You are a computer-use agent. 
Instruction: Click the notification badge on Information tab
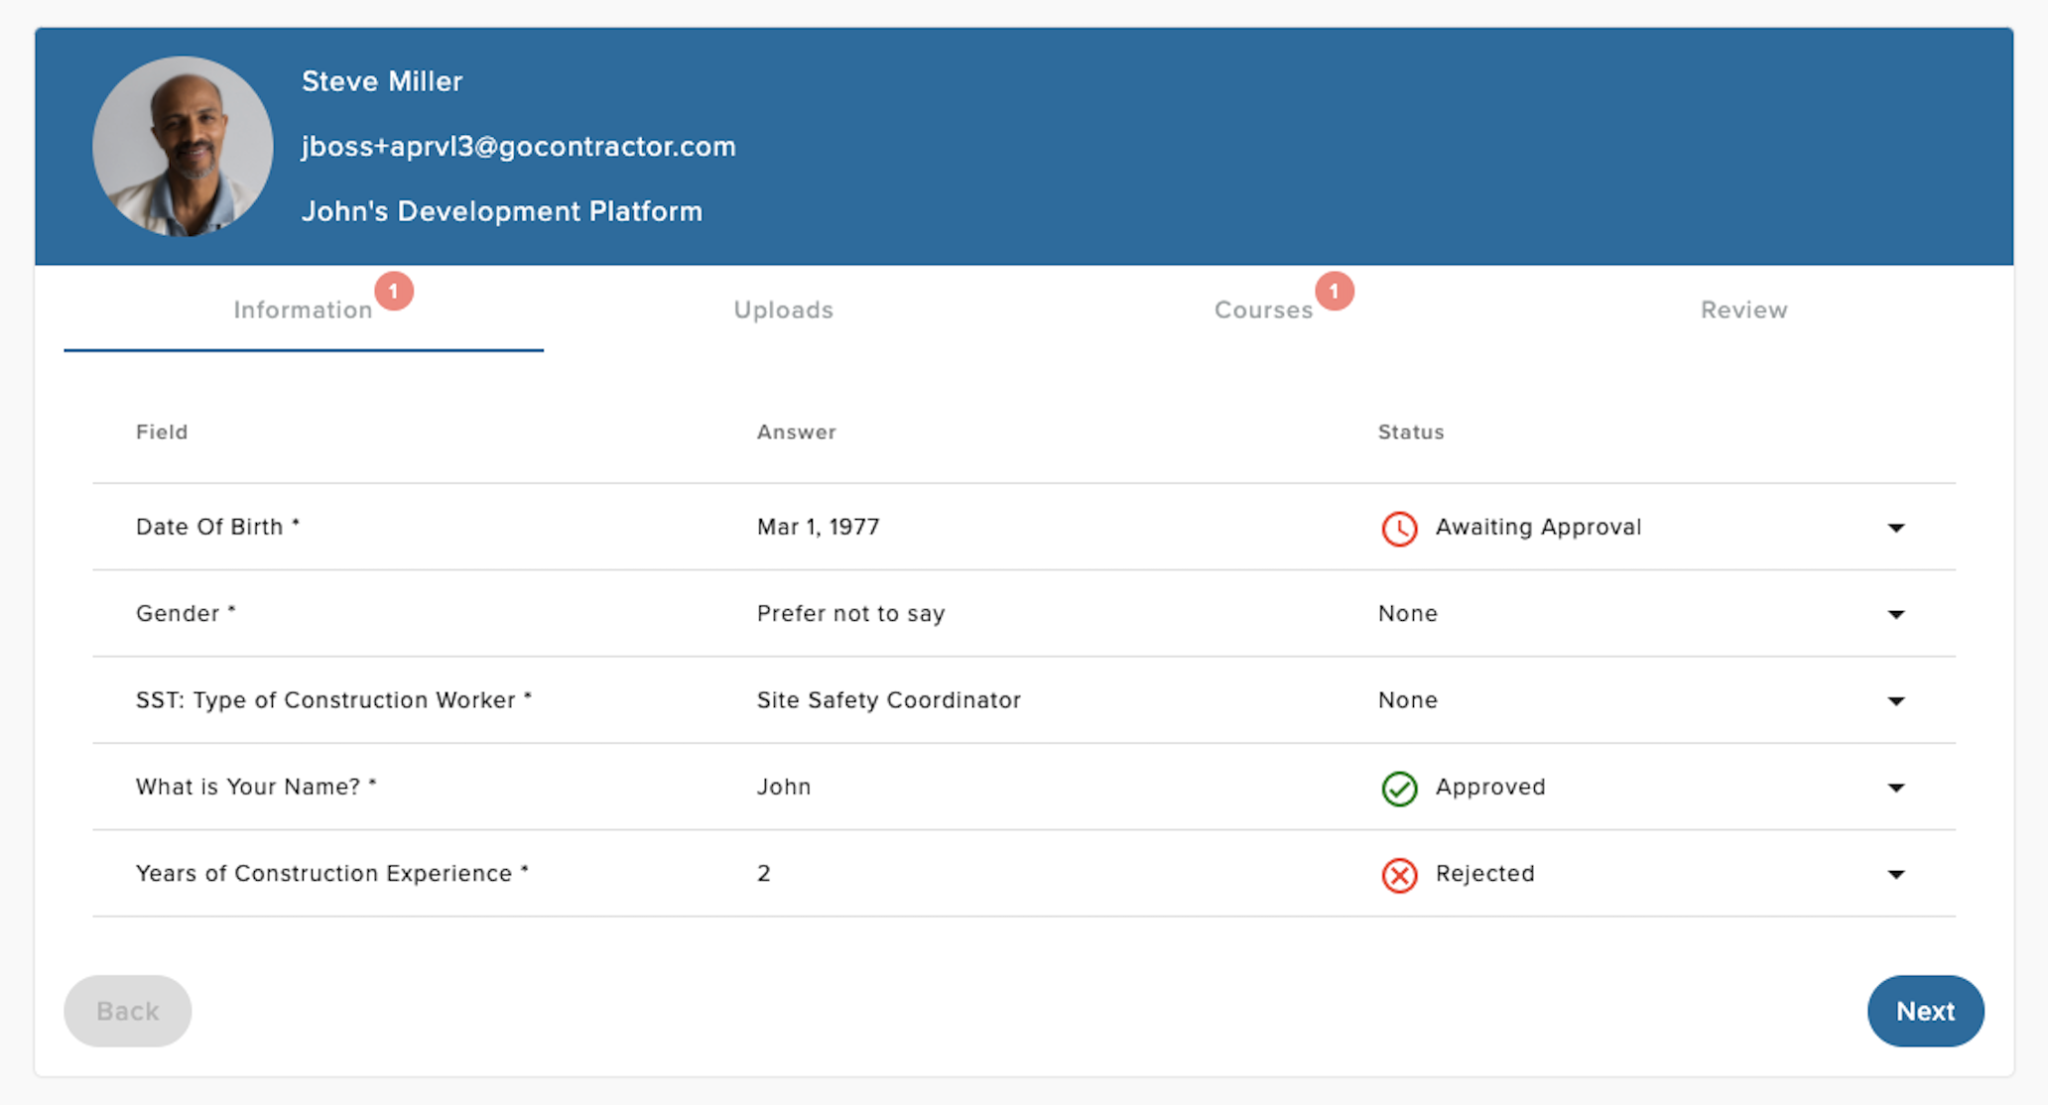click(x=394, y=291)
